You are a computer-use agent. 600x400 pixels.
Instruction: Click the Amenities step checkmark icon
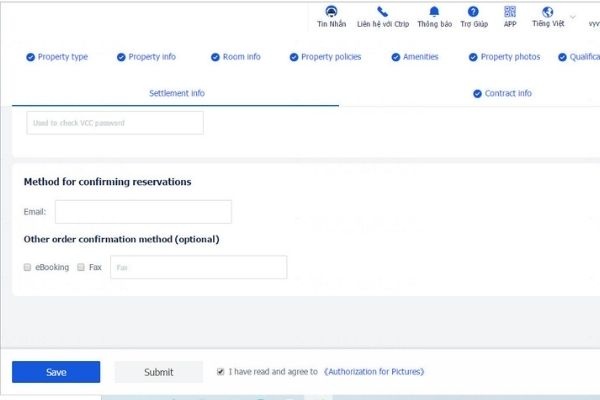(395, 57)
